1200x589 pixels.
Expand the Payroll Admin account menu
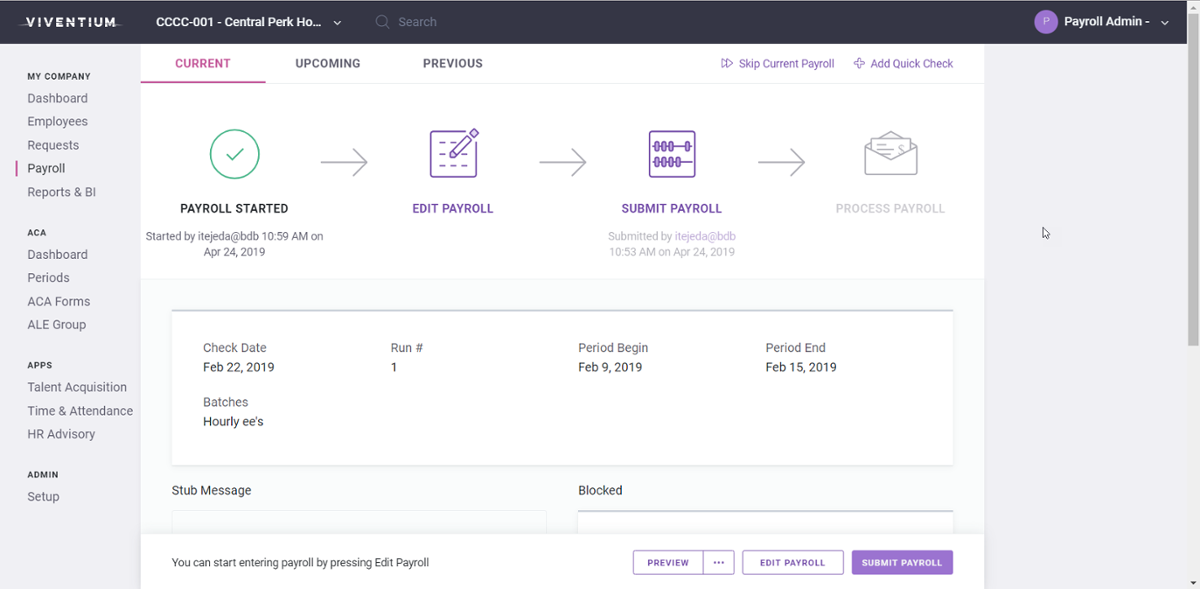click(x=1163, y=21)
